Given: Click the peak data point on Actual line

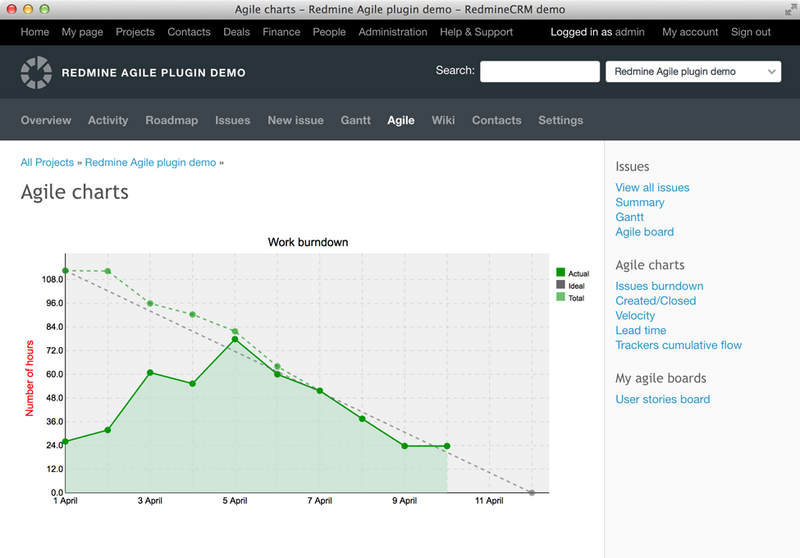Looking at the screenshot, I should (x=235, y=339).
